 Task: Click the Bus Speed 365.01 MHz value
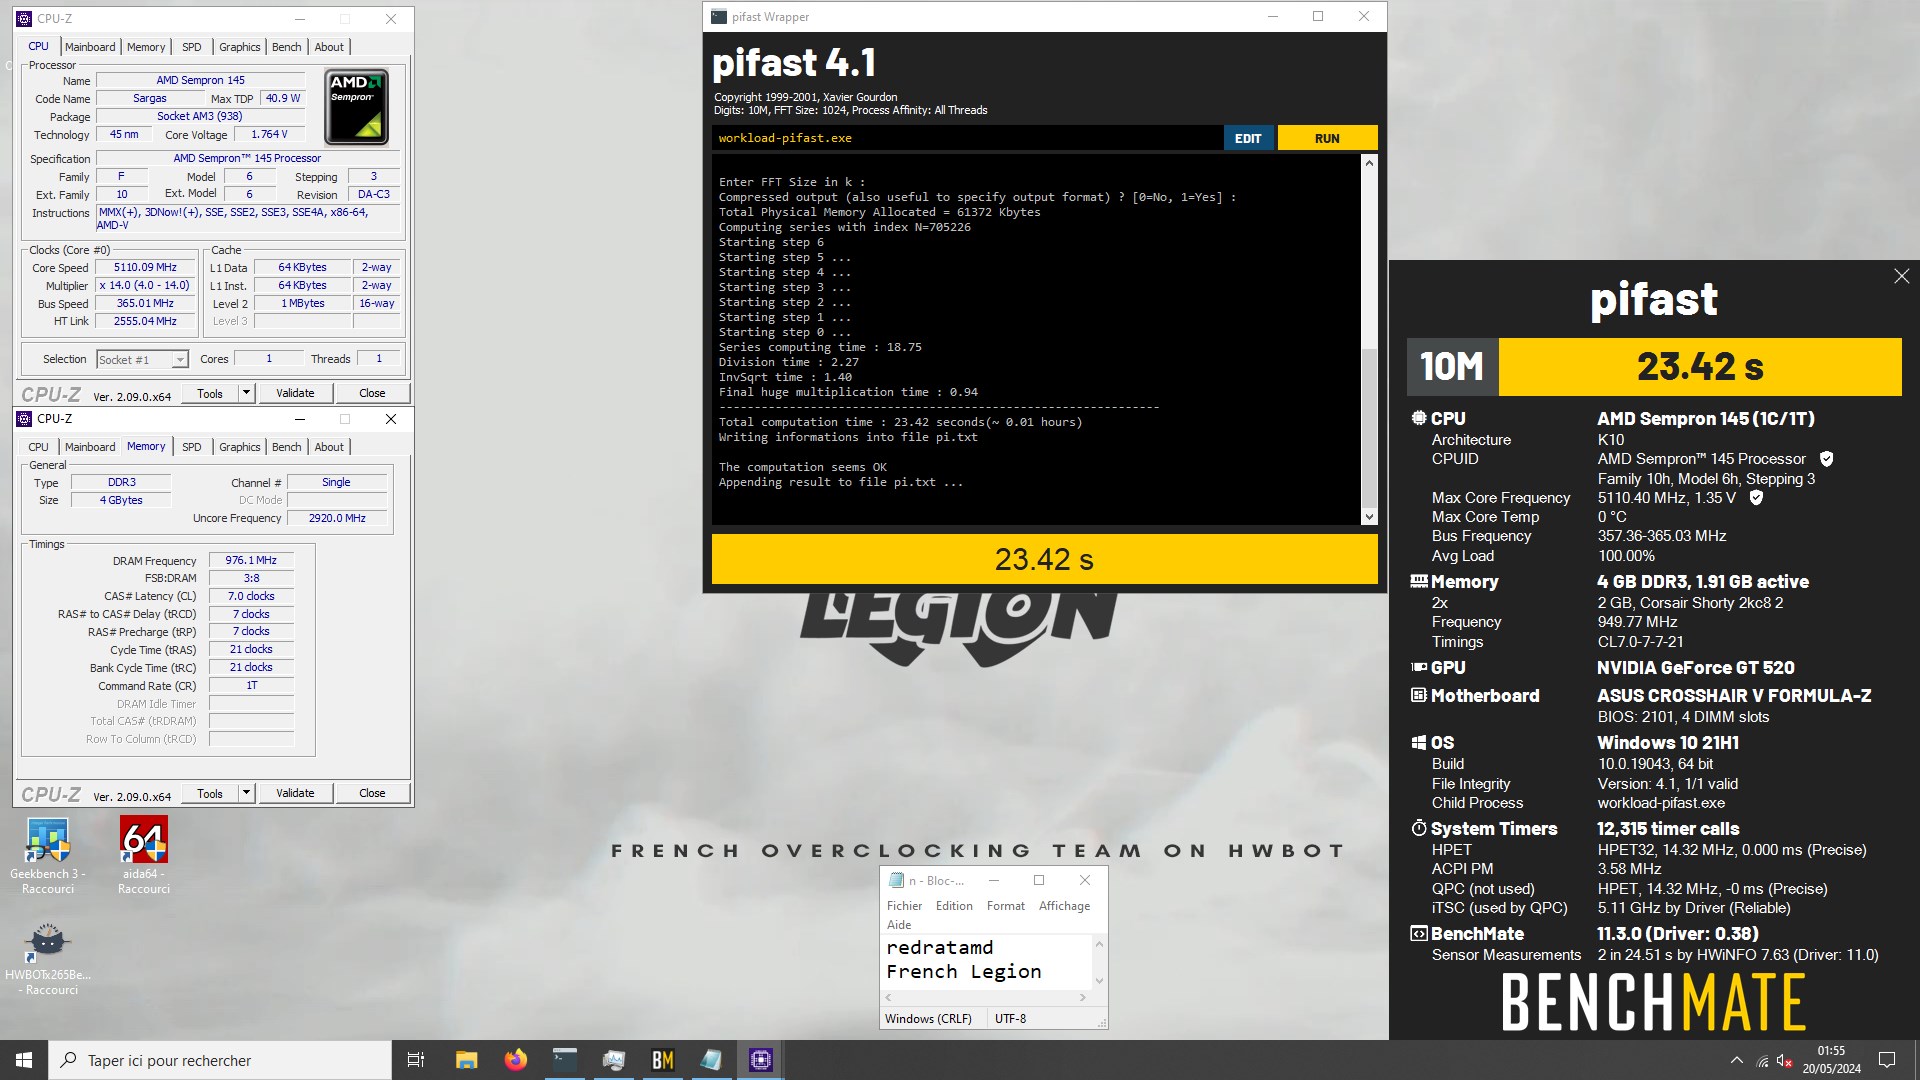click(x=145, y=304)
